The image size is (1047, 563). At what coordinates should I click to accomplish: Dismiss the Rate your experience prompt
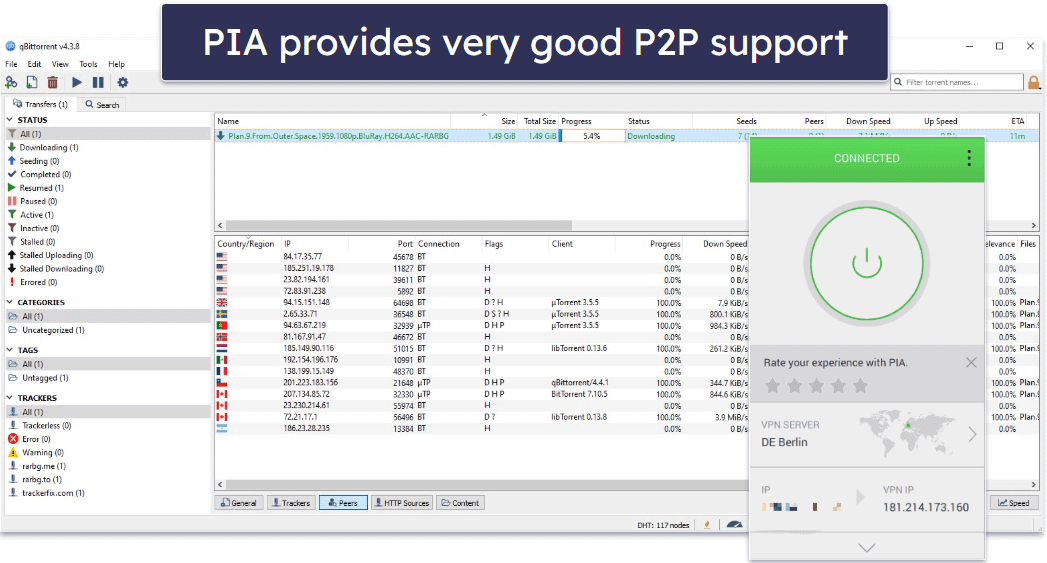(971, 362)
